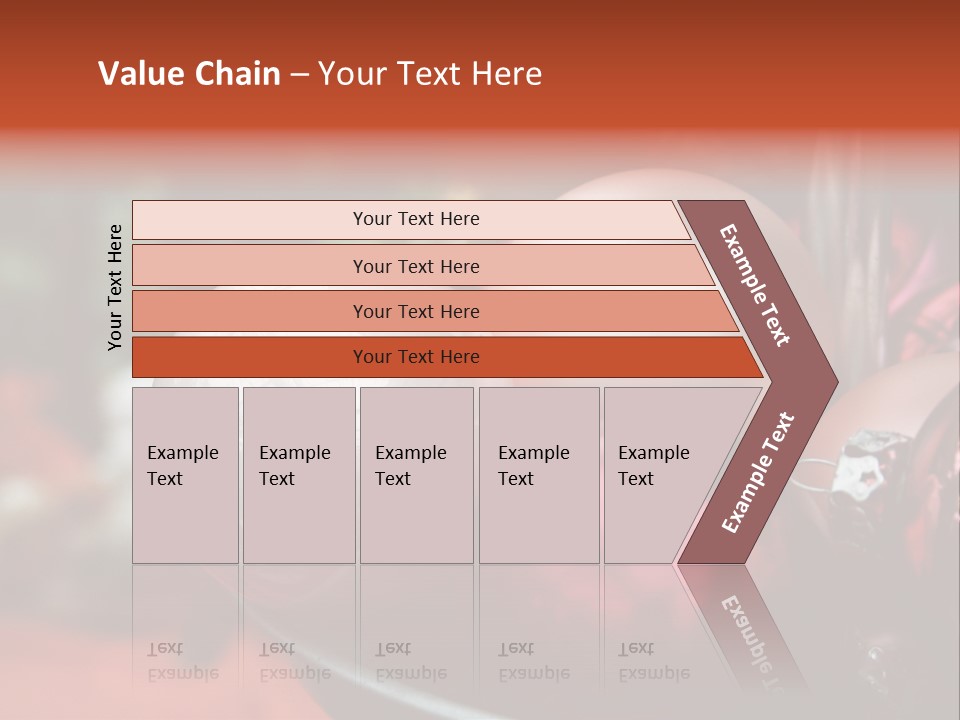
Task: Click the lightest pink 'Your Text Here' bar
Action: 411,220
